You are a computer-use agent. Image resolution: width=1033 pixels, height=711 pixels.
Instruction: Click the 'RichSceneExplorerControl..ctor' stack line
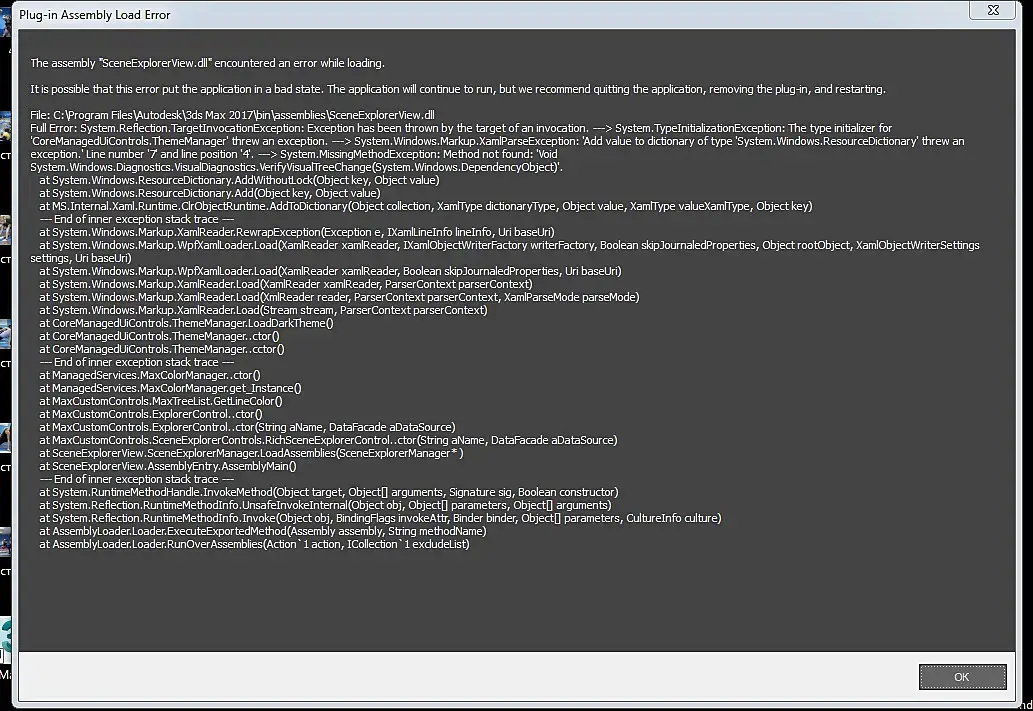pos(328,440)
